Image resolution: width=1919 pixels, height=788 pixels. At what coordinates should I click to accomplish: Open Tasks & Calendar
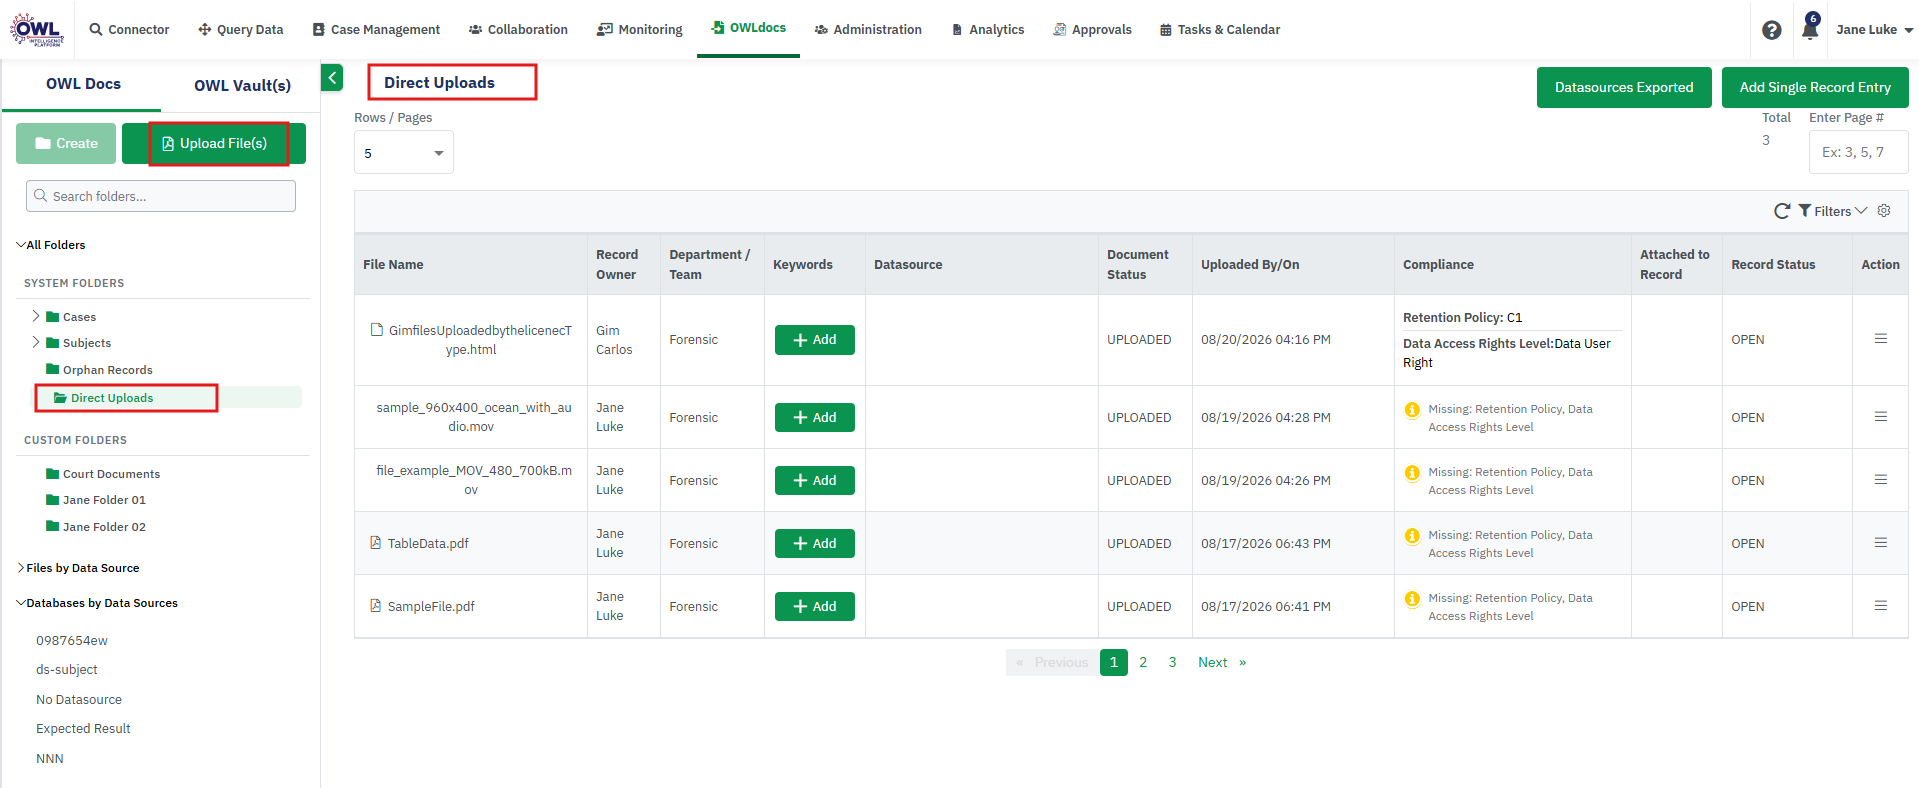[1220, 30]
